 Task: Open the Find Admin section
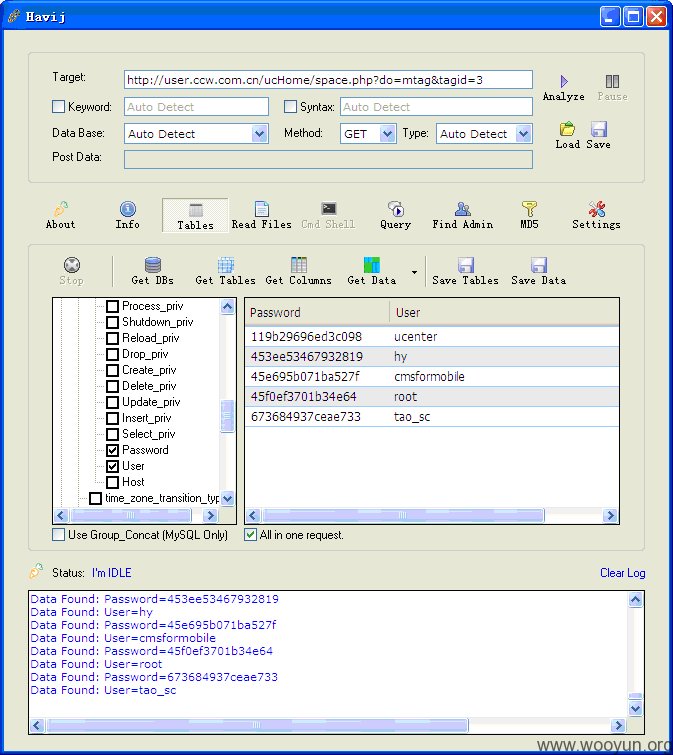coord(463,215)
